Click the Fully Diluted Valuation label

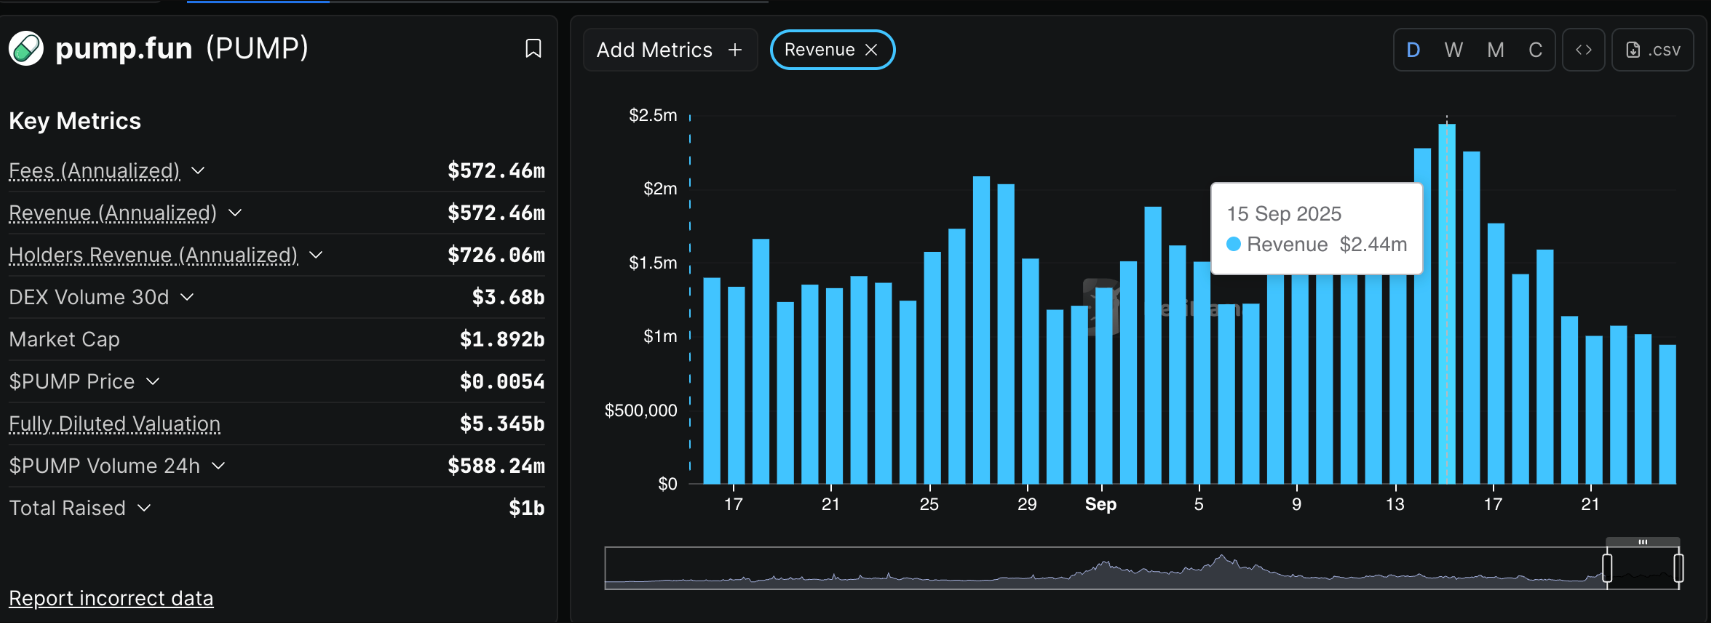click(115, 424)
